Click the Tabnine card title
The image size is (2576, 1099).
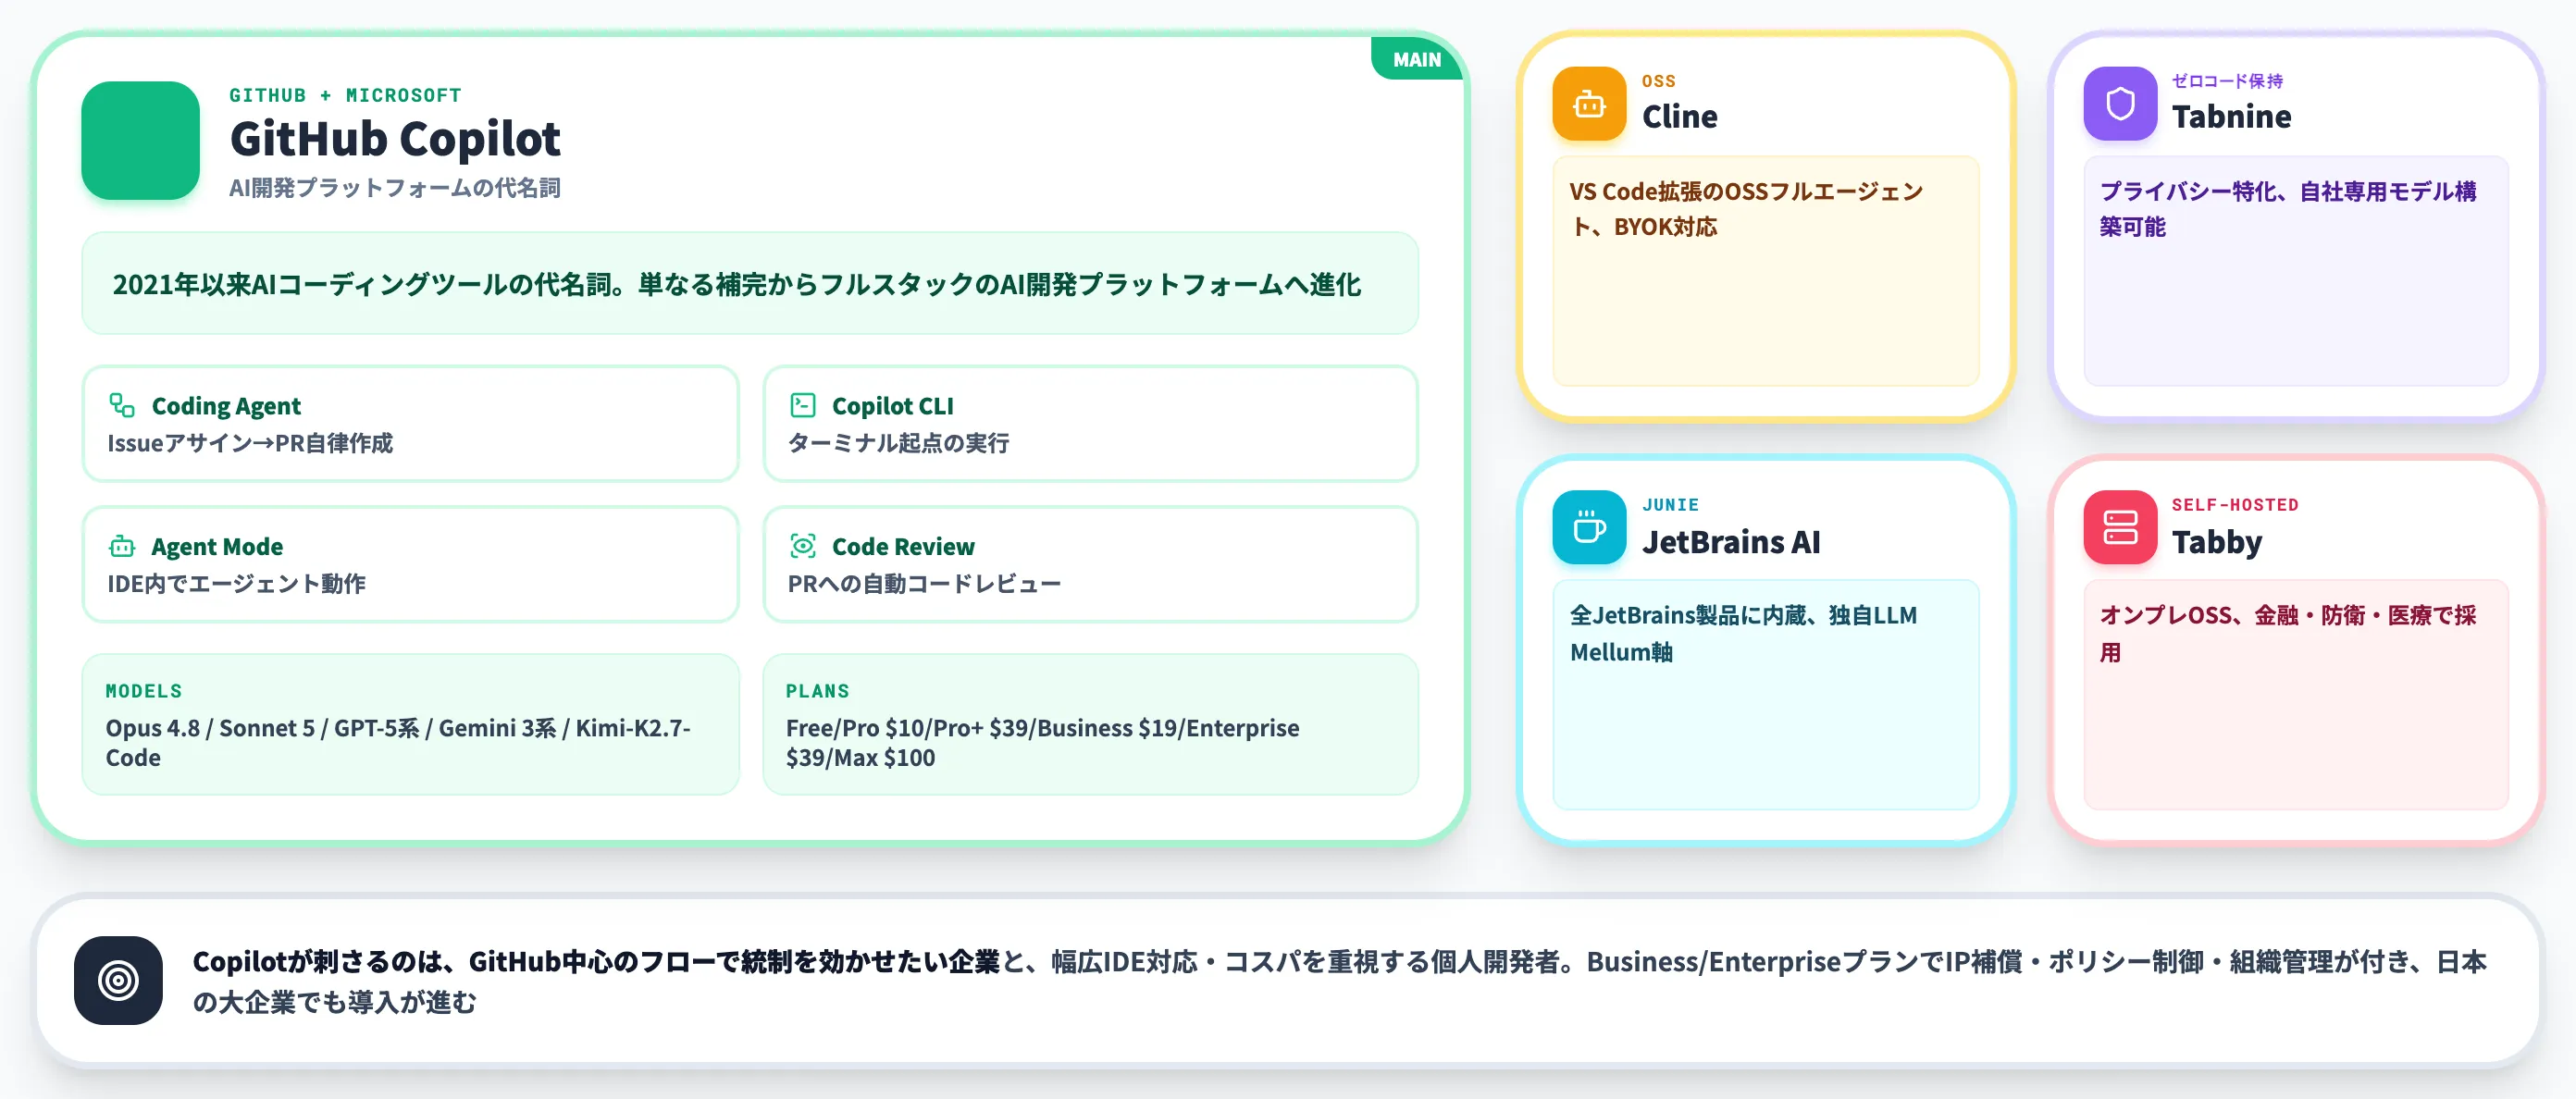[2231, 117]
